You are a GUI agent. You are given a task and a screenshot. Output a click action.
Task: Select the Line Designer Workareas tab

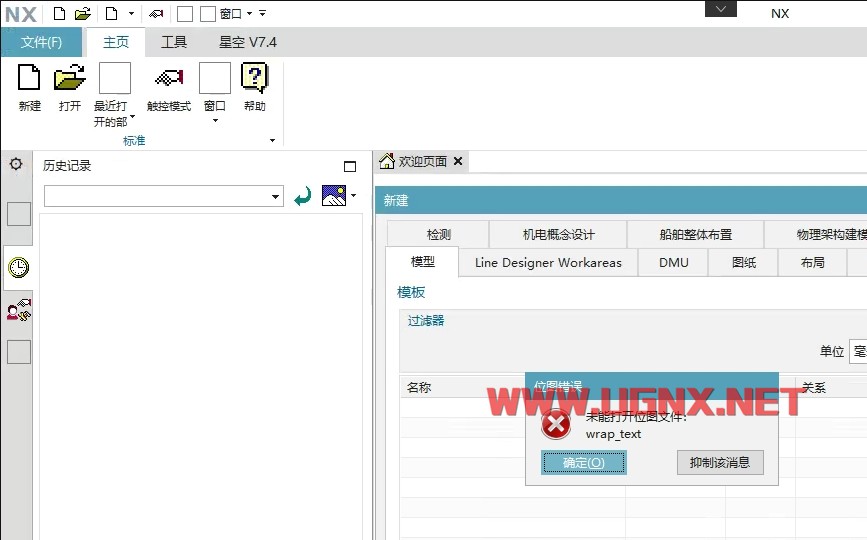[x=548, y=263]
